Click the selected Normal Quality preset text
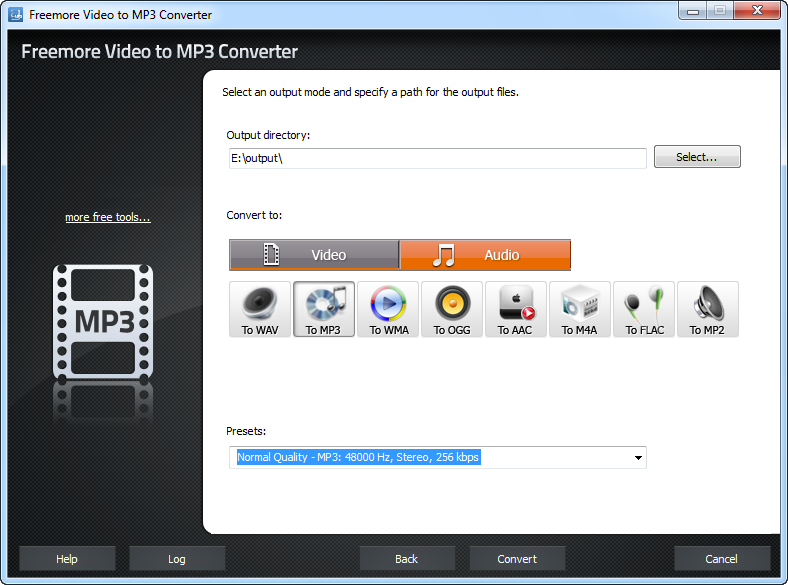The width and height of the screenshot is (788, 585). (358, 457)
